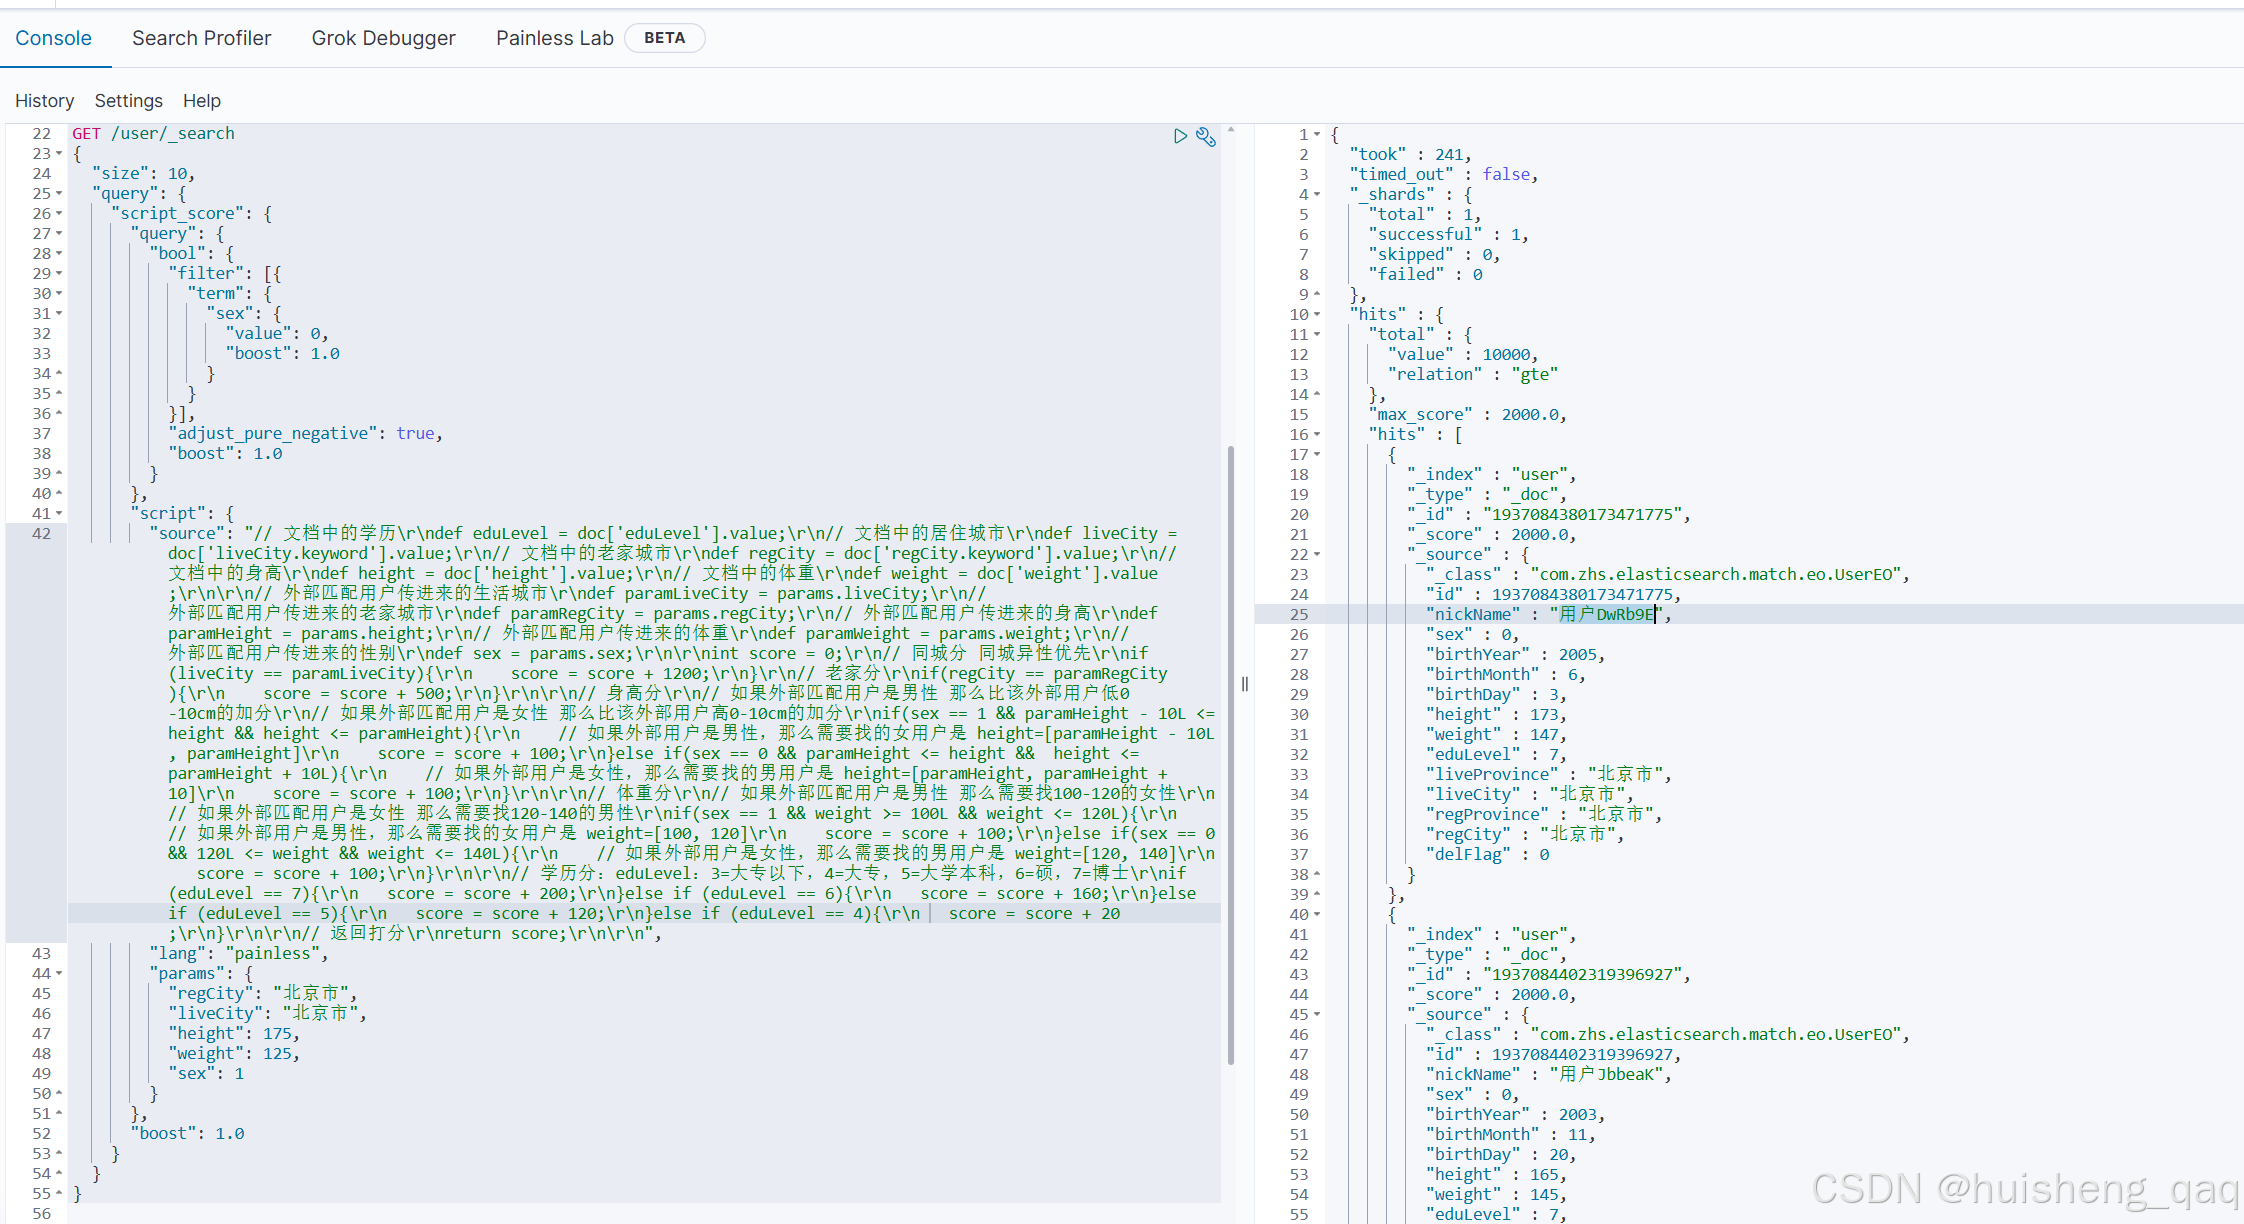
Task: Click the wrench request options icon
Action: [1206, 136]
